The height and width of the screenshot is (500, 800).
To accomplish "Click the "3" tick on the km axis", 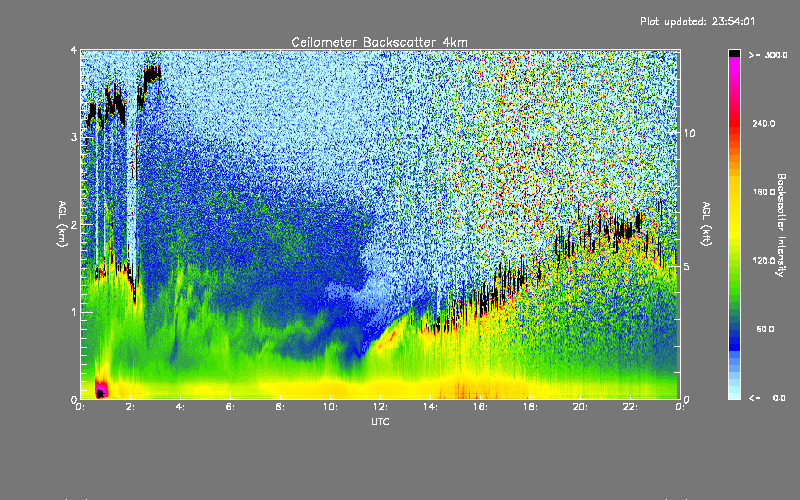I will click(74, 137).
